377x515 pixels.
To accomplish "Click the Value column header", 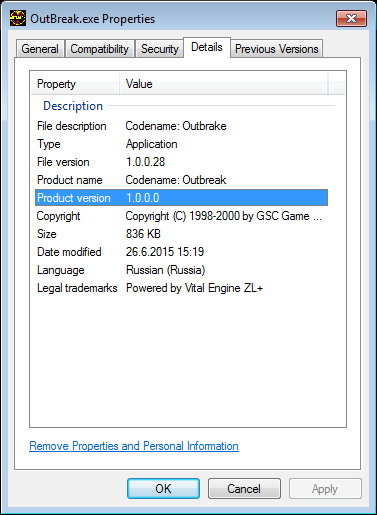I will pyautogui.click(x=224, y=84).
